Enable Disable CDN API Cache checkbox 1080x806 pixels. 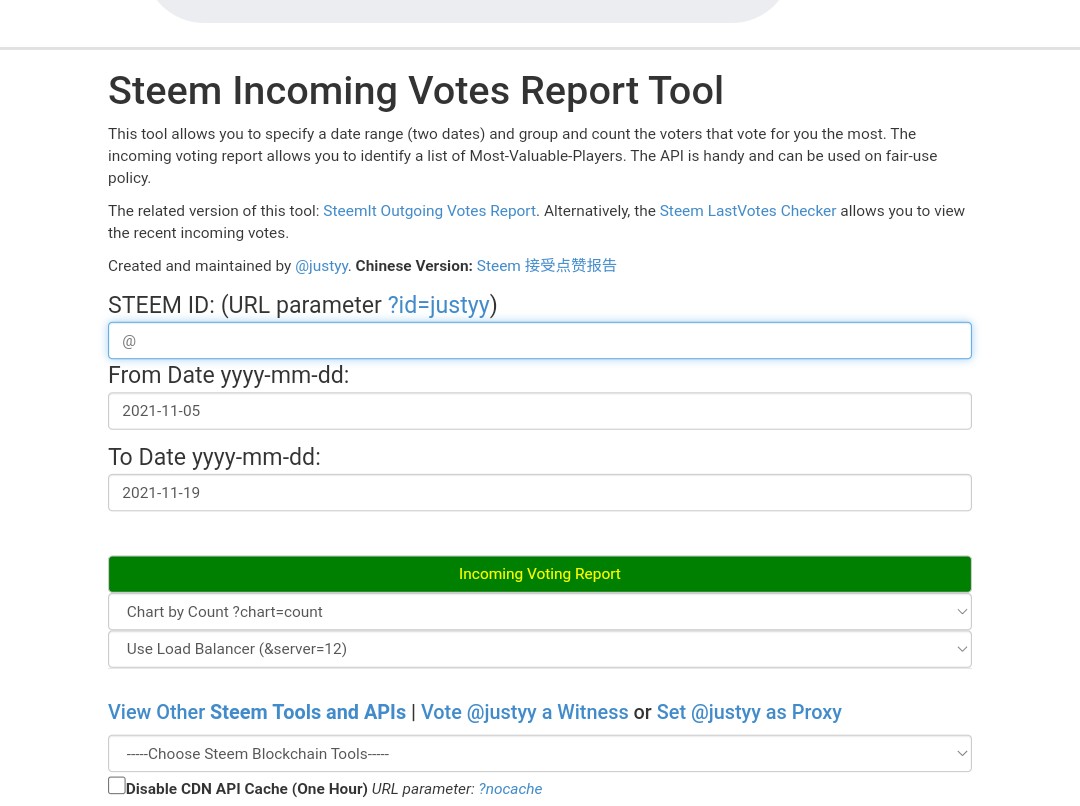point(117,786)
